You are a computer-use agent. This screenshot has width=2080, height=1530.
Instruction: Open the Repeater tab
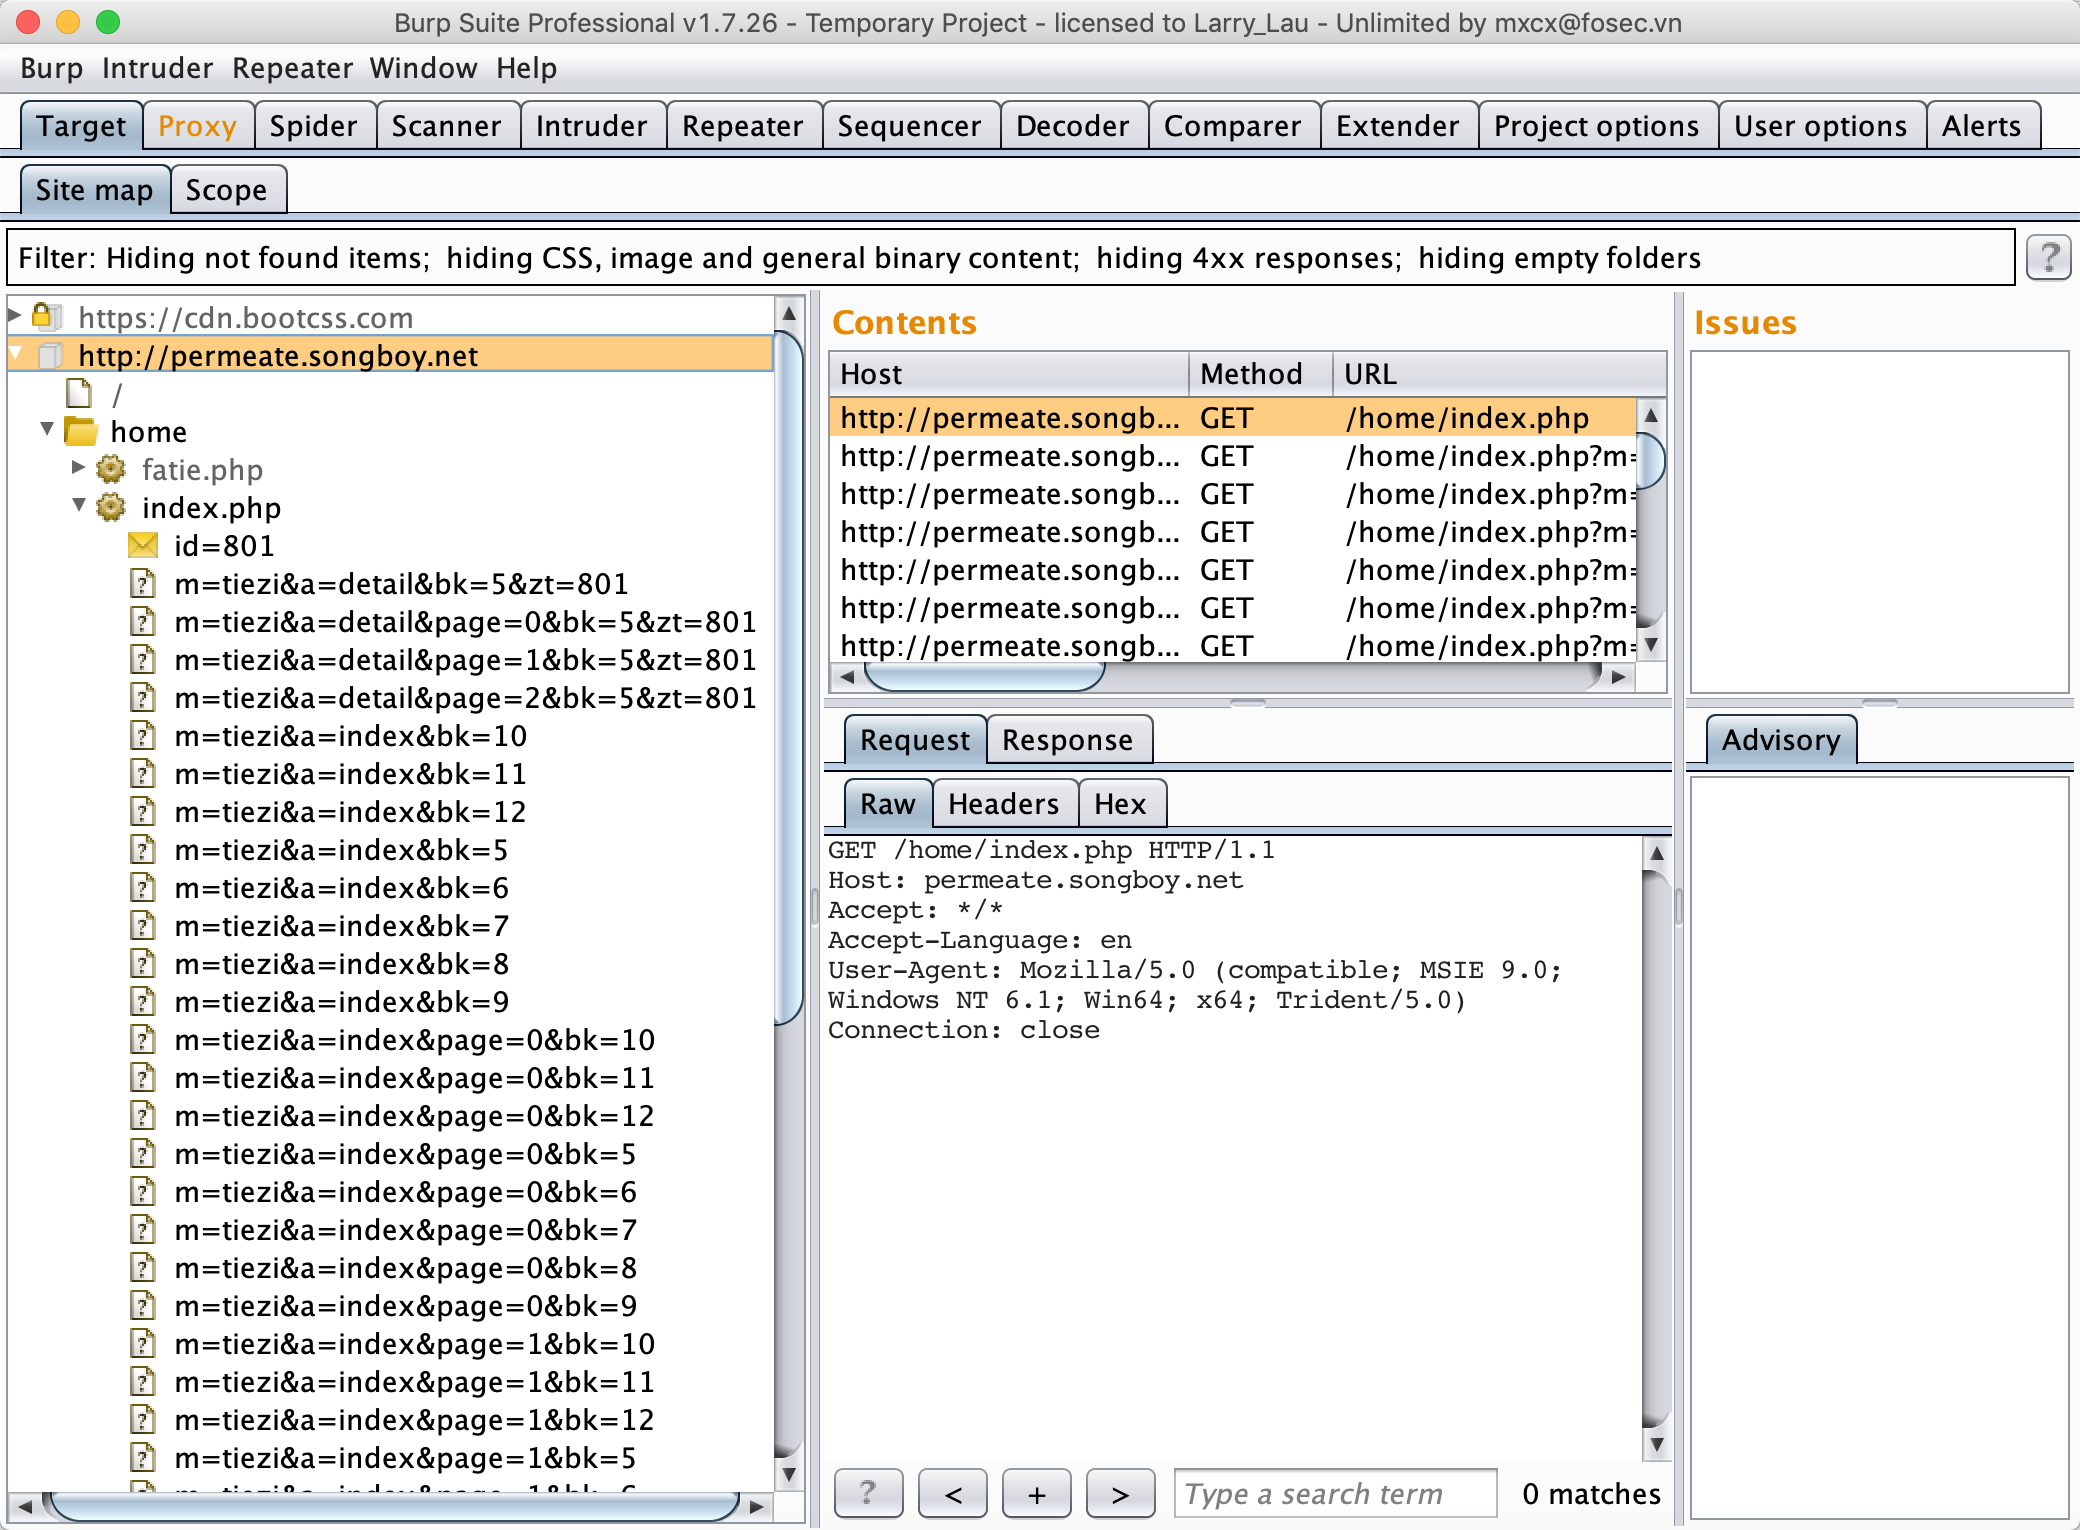coord(742,126)
